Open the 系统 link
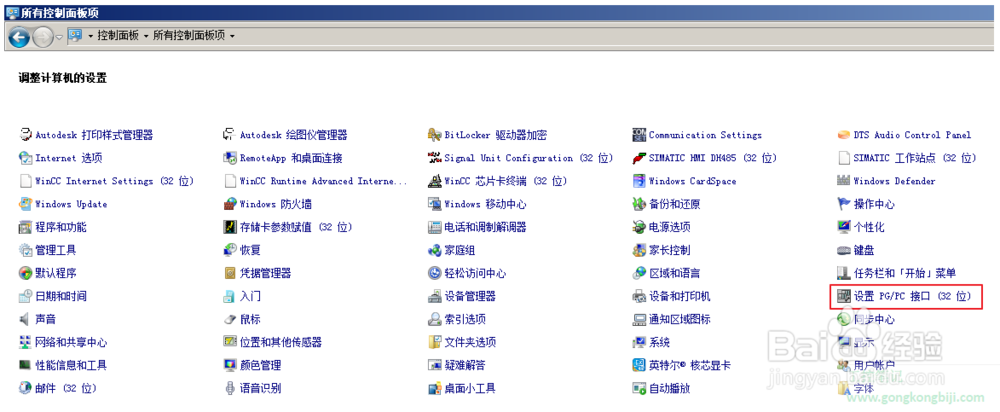Screen dimensions: 1000x412 [x=659, y=342]
